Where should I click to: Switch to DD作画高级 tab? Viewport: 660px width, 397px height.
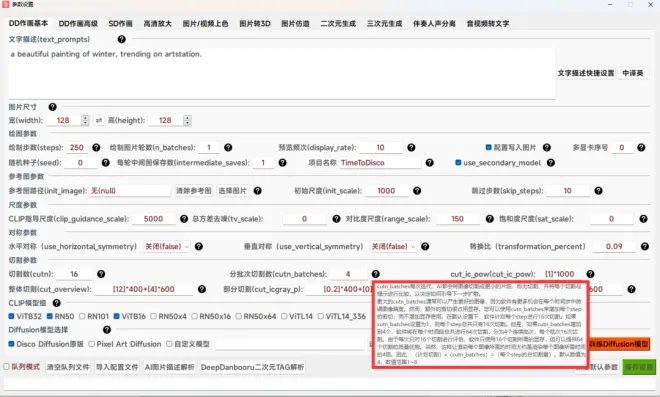pyautogui.click(x=78, y=24)
